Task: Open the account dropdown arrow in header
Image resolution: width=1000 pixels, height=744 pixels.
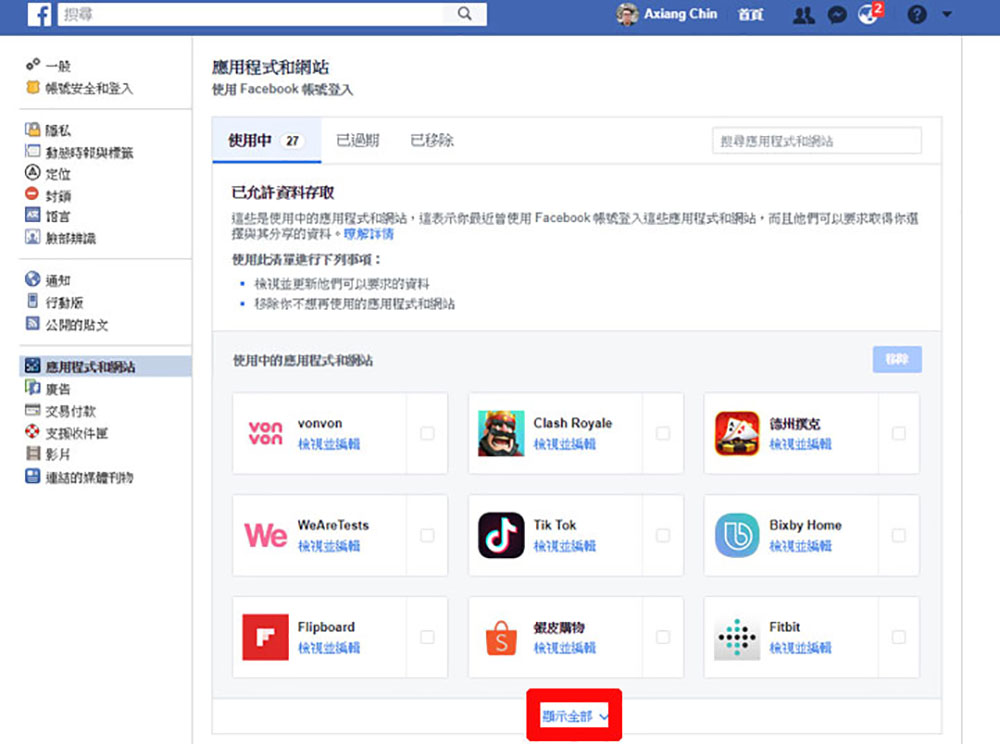Action: pos(946,14)
